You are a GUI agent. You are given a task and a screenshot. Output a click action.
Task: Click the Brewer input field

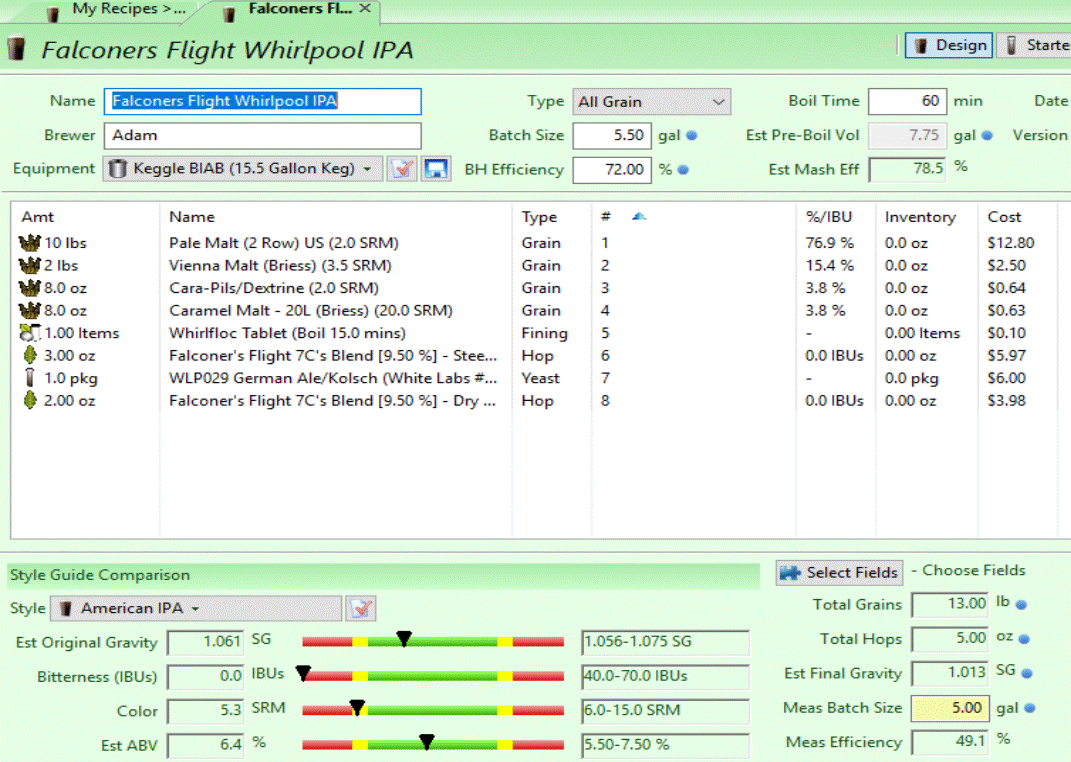click(262, 135)
